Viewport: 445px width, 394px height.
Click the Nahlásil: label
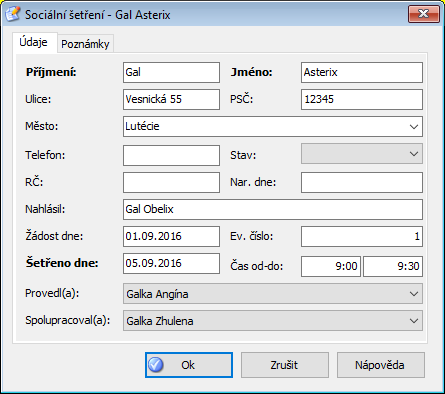45,209
